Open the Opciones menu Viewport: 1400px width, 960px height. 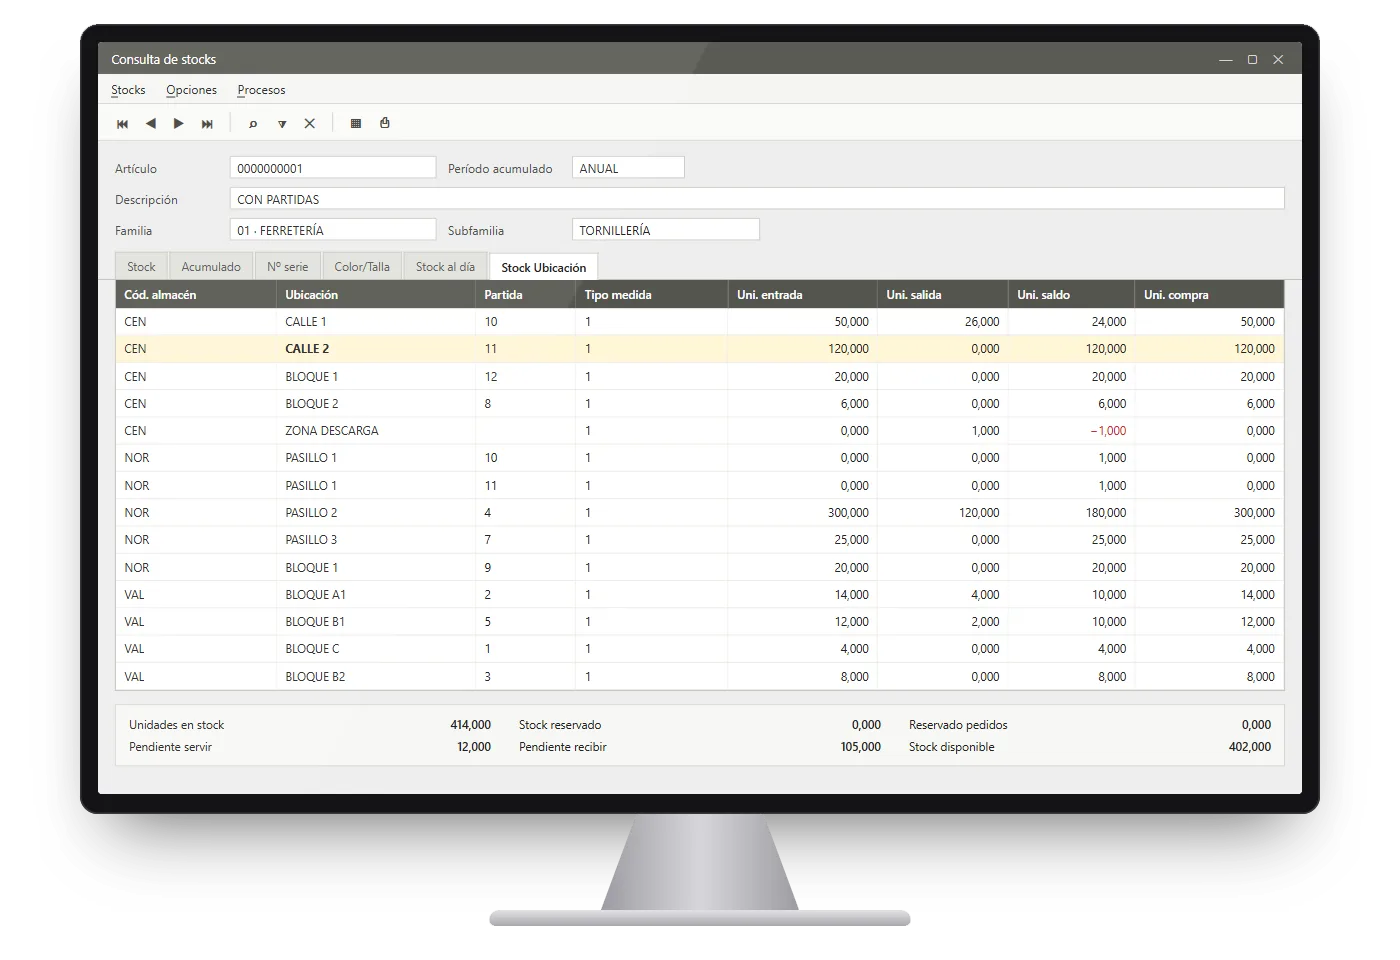(191, 90)
